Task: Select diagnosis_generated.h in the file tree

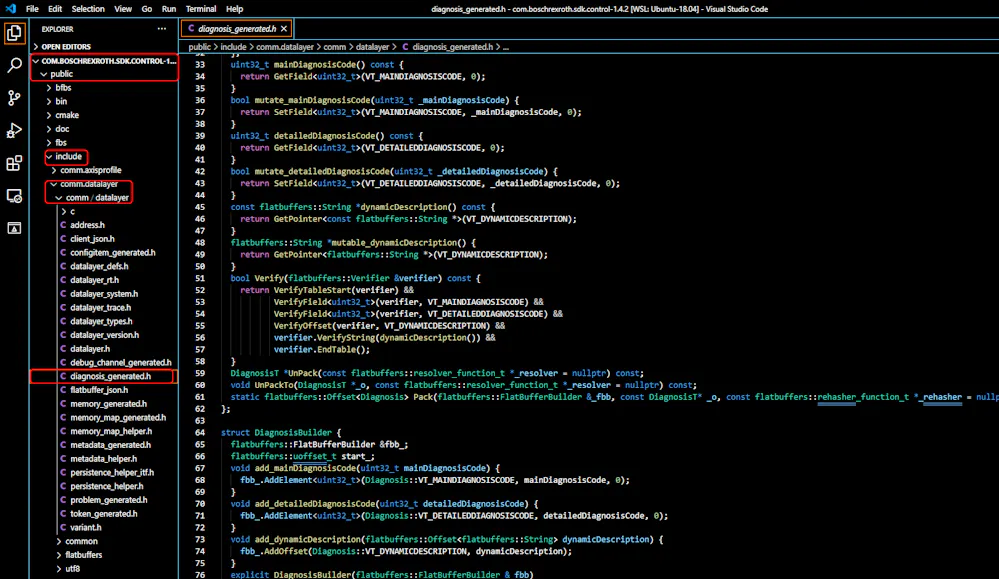Action: pos(110,376)
